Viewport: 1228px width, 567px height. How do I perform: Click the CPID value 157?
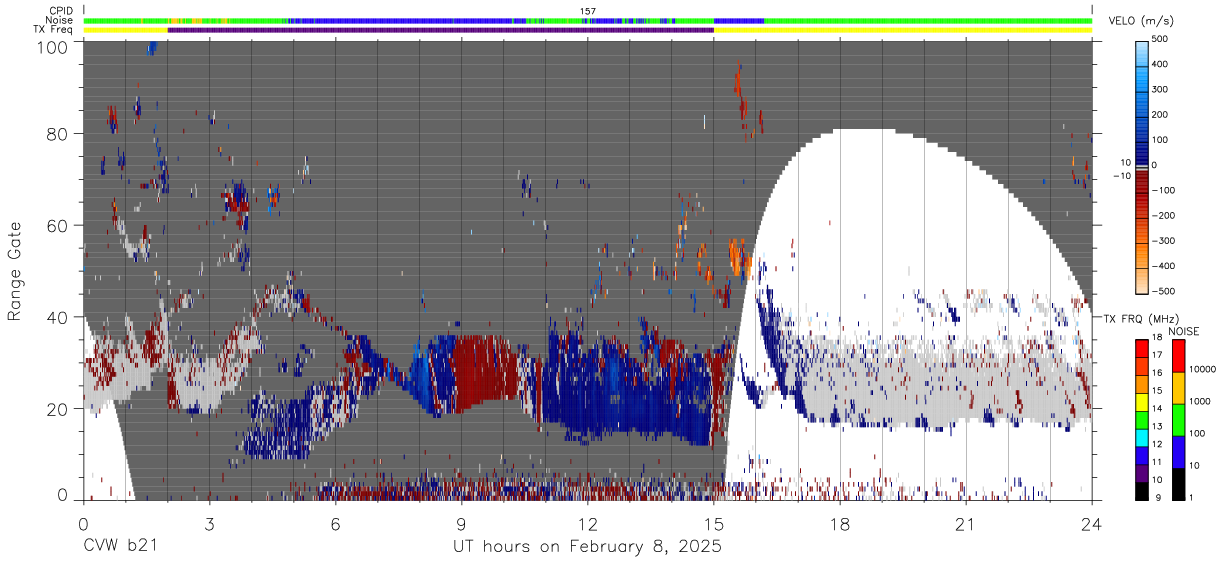[588, 11]
